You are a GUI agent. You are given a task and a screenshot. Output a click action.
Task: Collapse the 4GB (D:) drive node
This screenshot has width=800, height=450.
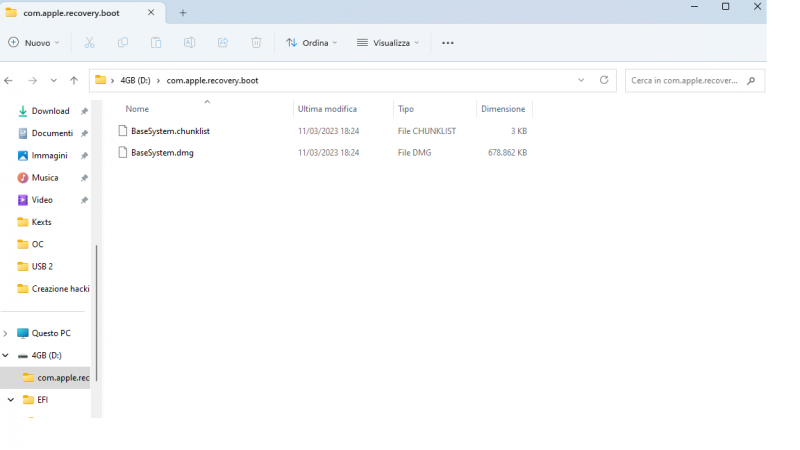click(6, 355)
